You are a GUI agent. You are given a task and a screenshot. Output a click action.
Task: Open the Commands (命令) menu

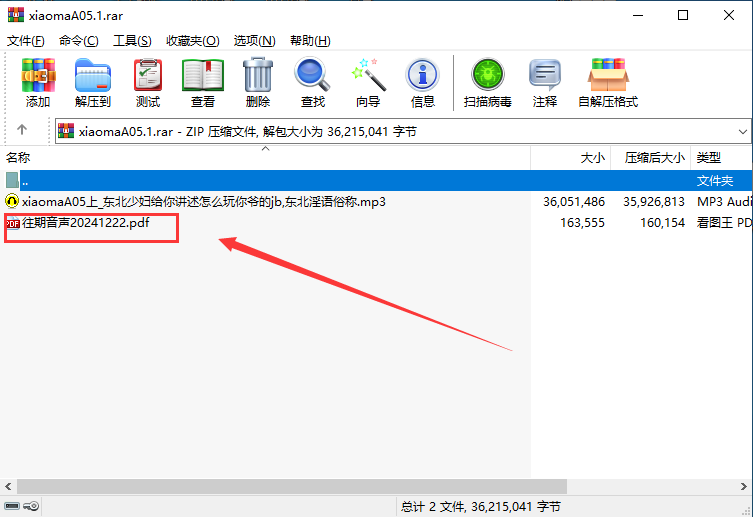point(78,41)
